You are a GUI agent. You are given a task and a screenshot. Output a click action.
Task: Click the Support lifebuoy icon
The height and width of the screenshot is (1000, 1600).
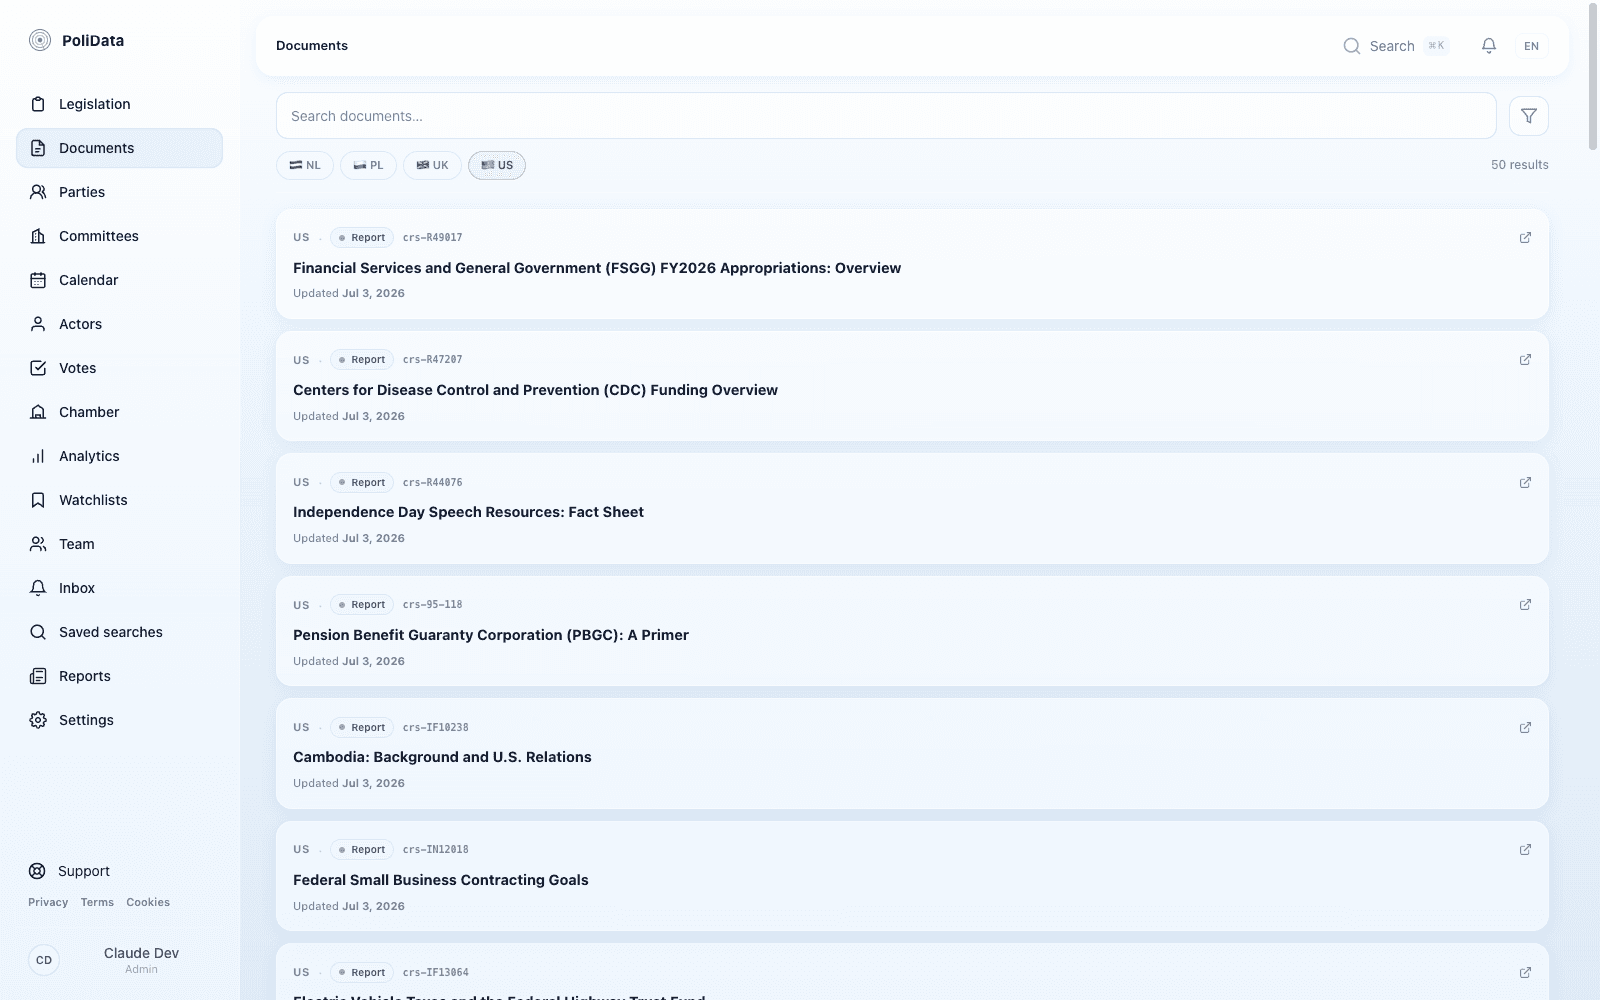coord(37,871)
